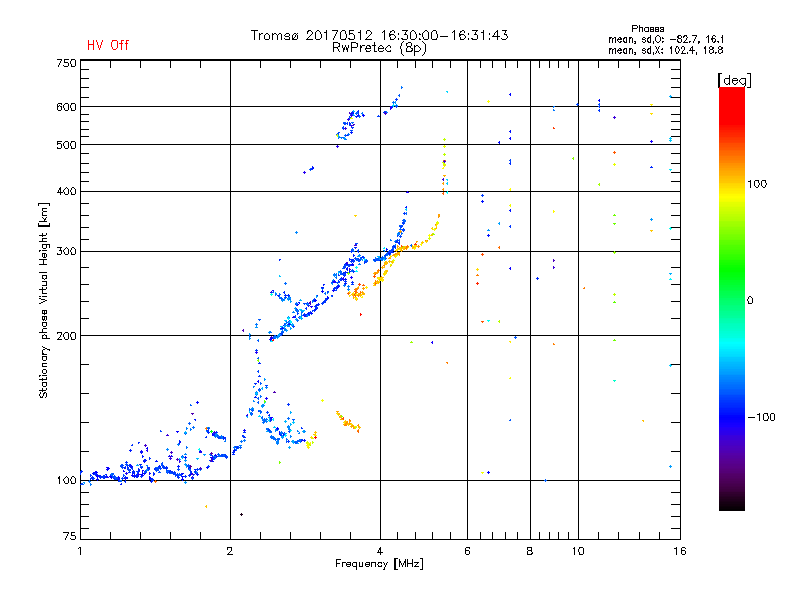
Task: Click the '[deg]' colorbar unit label
Action: pyautogui.click(x=734, y=80)
